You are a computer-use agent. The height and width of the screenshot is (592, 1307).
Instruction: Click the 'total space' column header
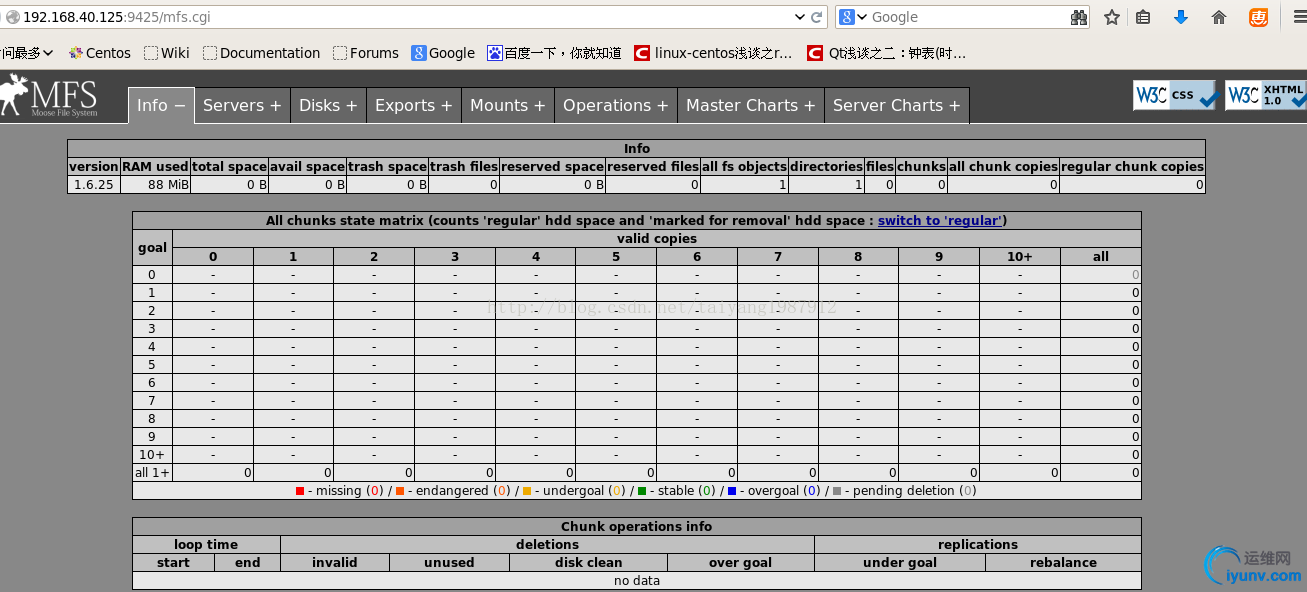[x=230, y=167]
